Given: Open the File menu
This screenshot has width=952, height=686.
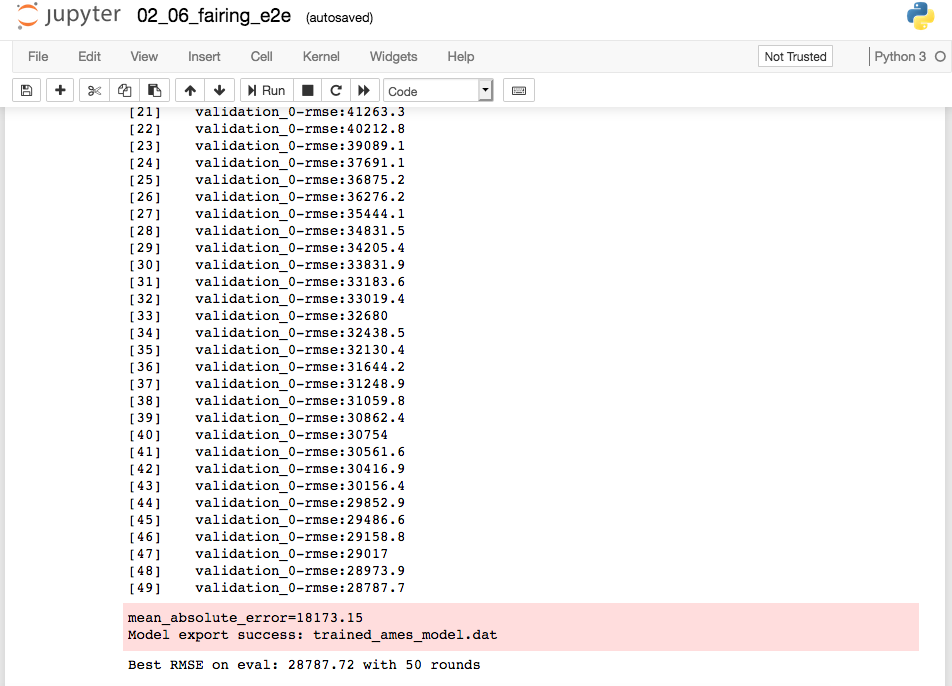Looking at the screenshot, I should click(x=38, y=57).
